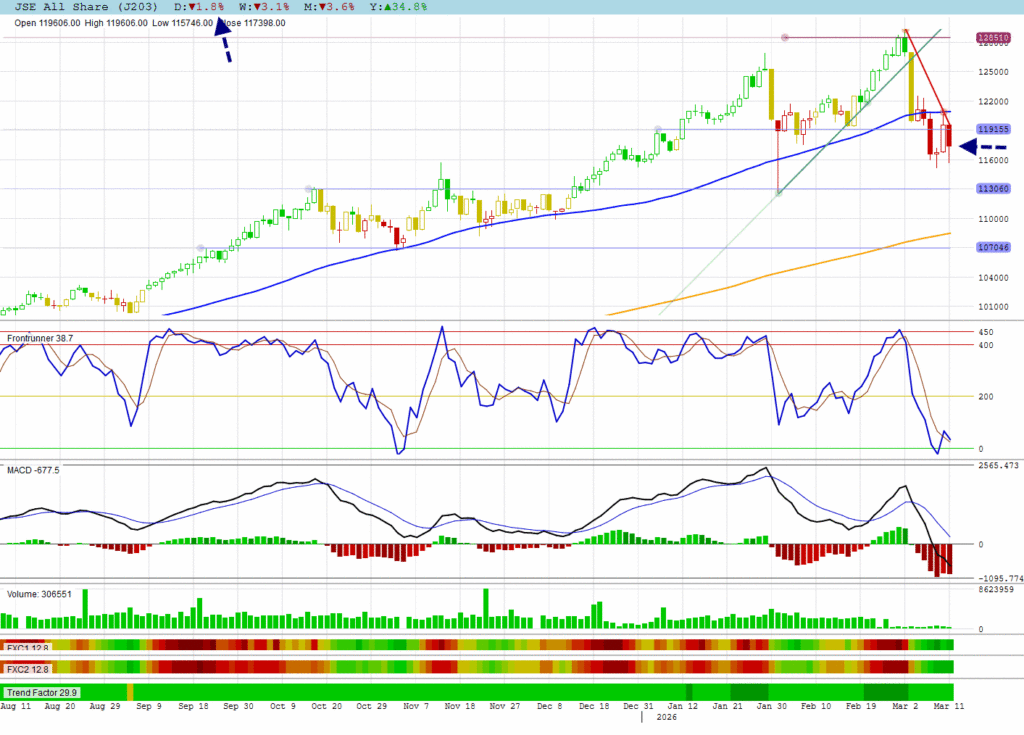Viewport: 1024px width, 735px height.
Task: Click the Open 119606.00 price readout
Action: (44, 23)
